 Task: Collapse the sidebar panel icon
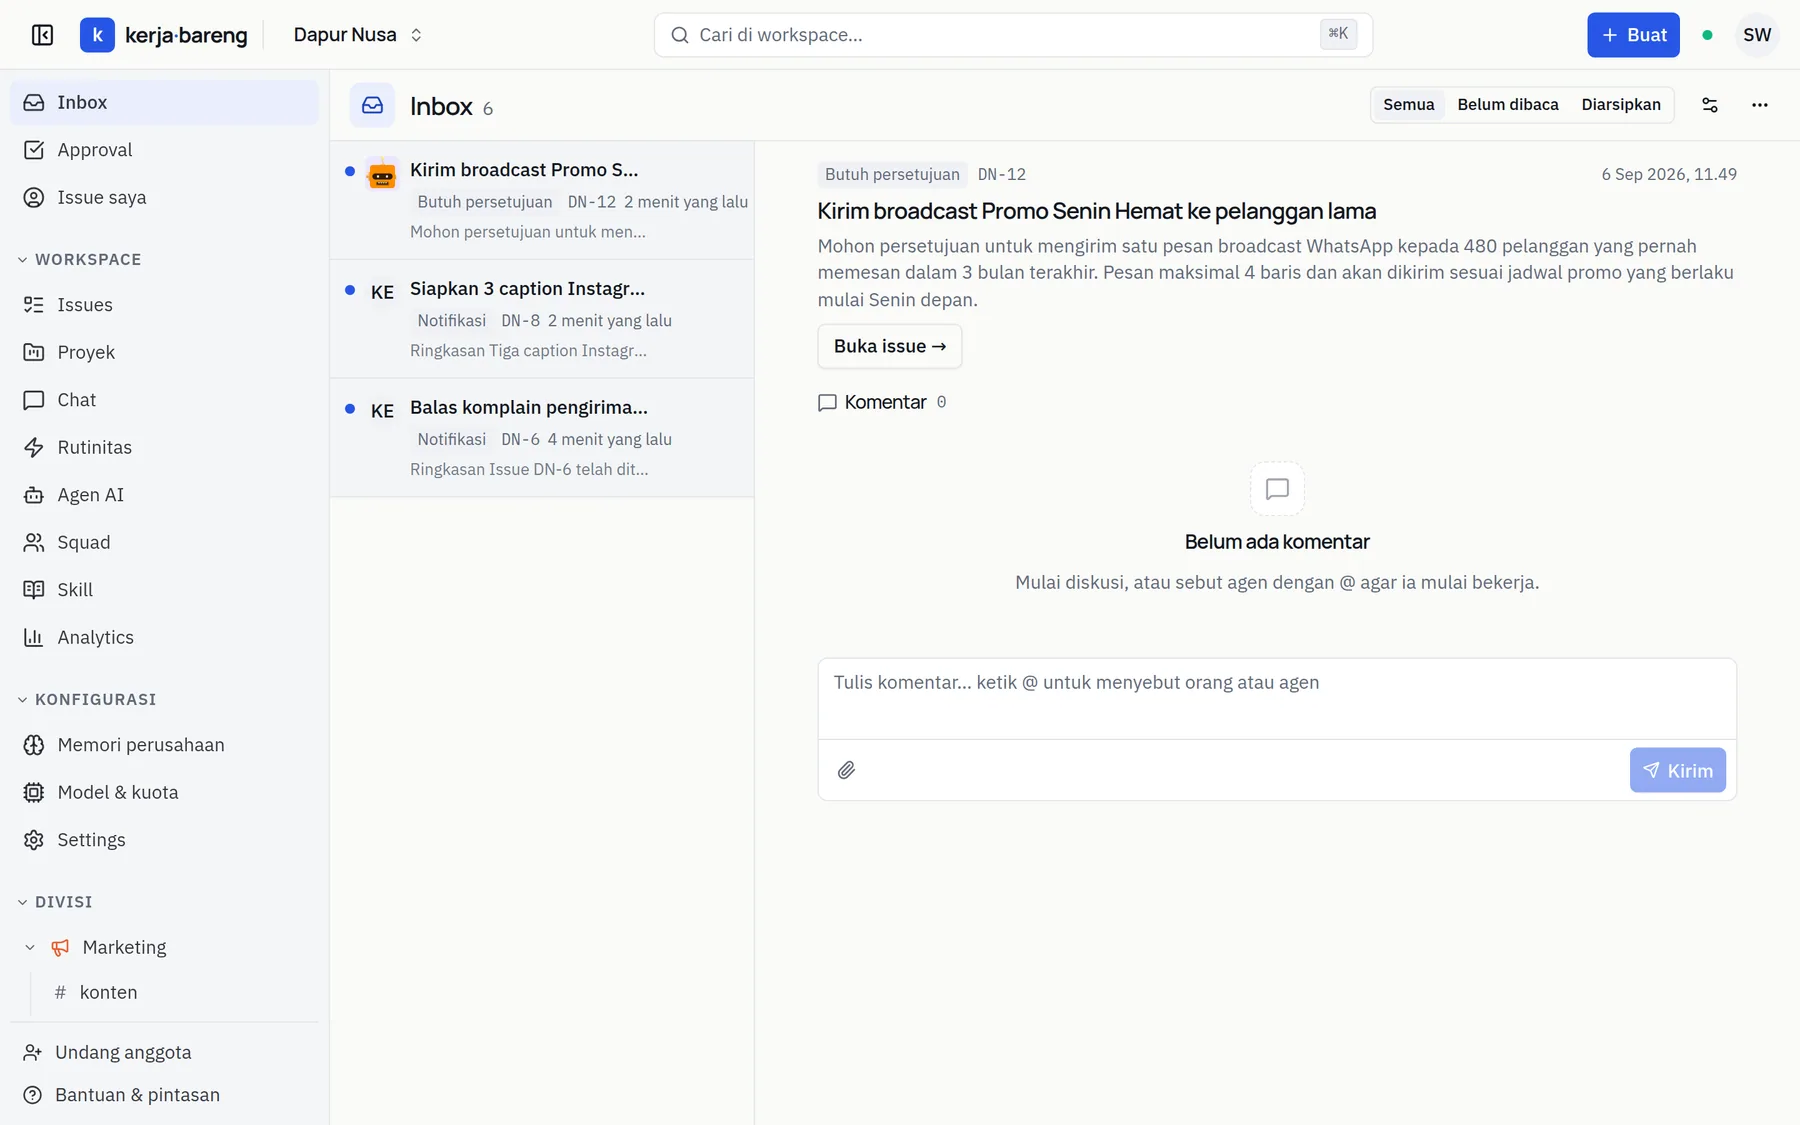[42, 35]
